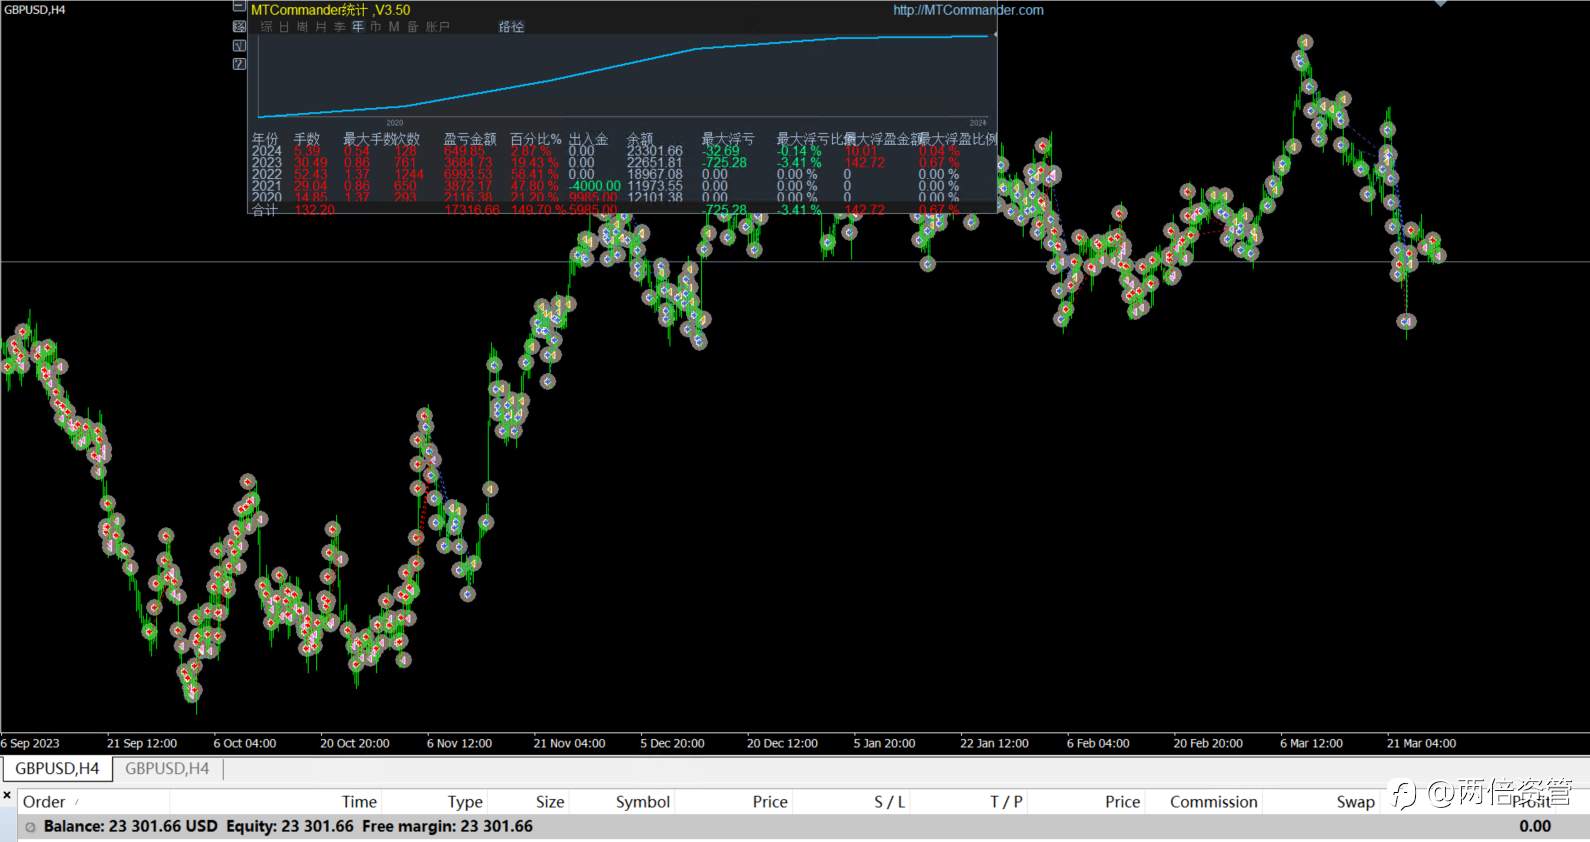Click the 络铨 label in the stats panel
This screenshot has width=1590, height=842.
pos(511,27)
